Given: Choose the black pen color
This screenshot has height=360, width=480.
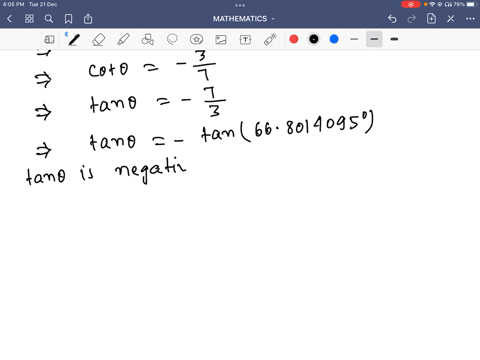Looking at the screenshot, I should 314,39.
